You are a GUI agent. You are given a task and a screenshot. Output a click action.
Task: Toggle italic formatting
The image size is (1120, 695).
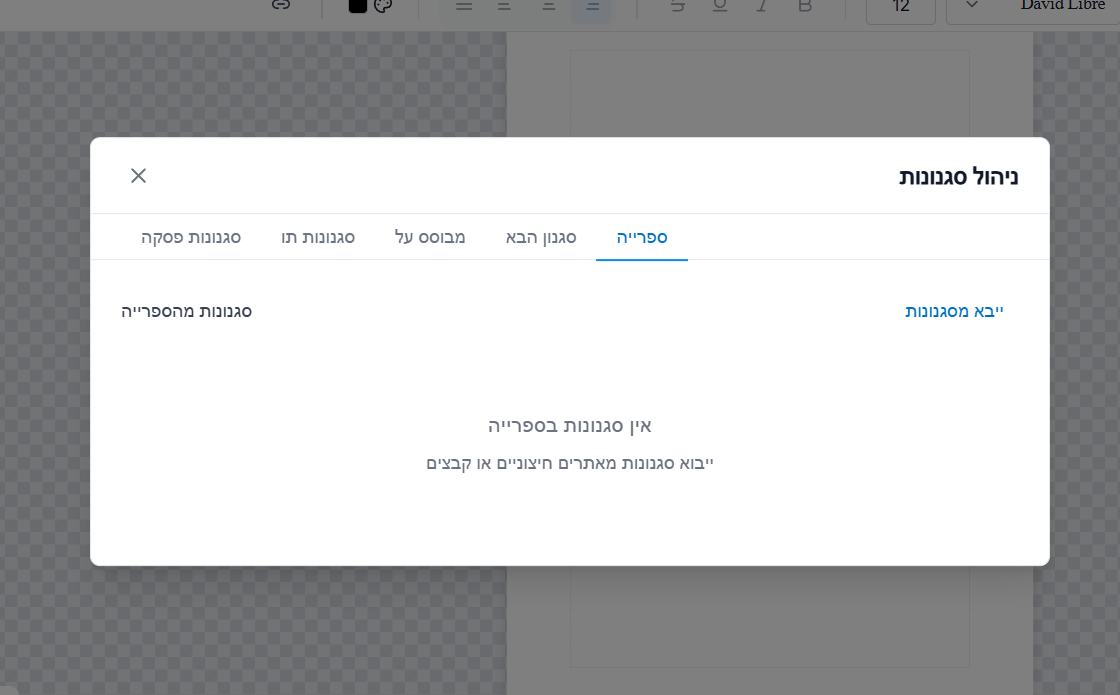(763, 6)
